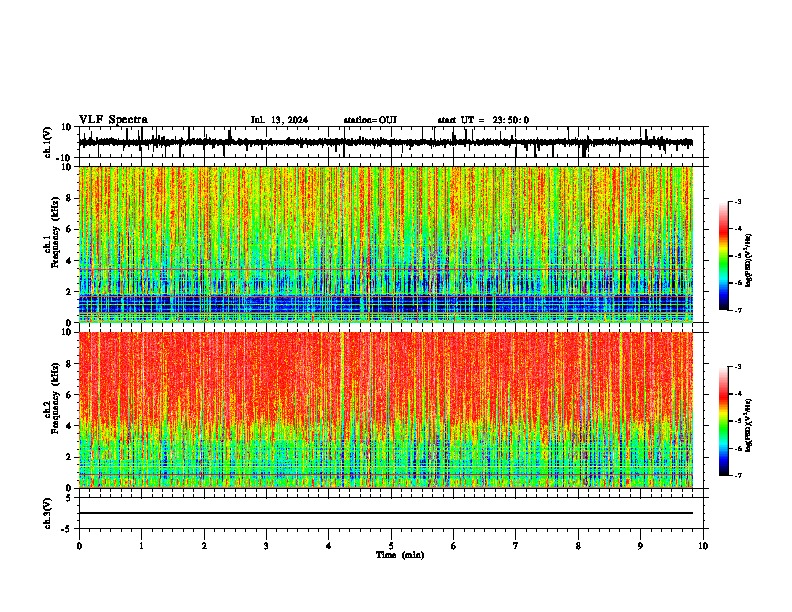Click time axis tick label '8'

pos(578,546)
